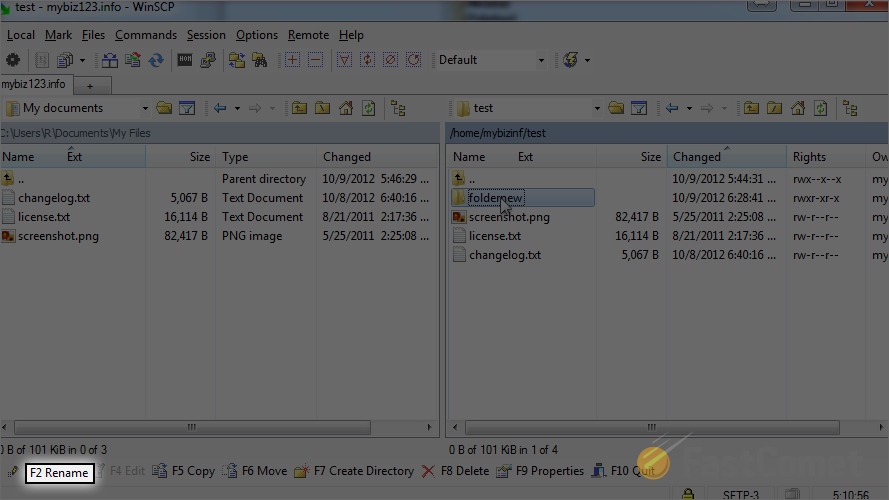Click the Refresh arrows toolbar icon
Image resolution: width=889 pixels, height=500 pixels.
coord(156,60)
